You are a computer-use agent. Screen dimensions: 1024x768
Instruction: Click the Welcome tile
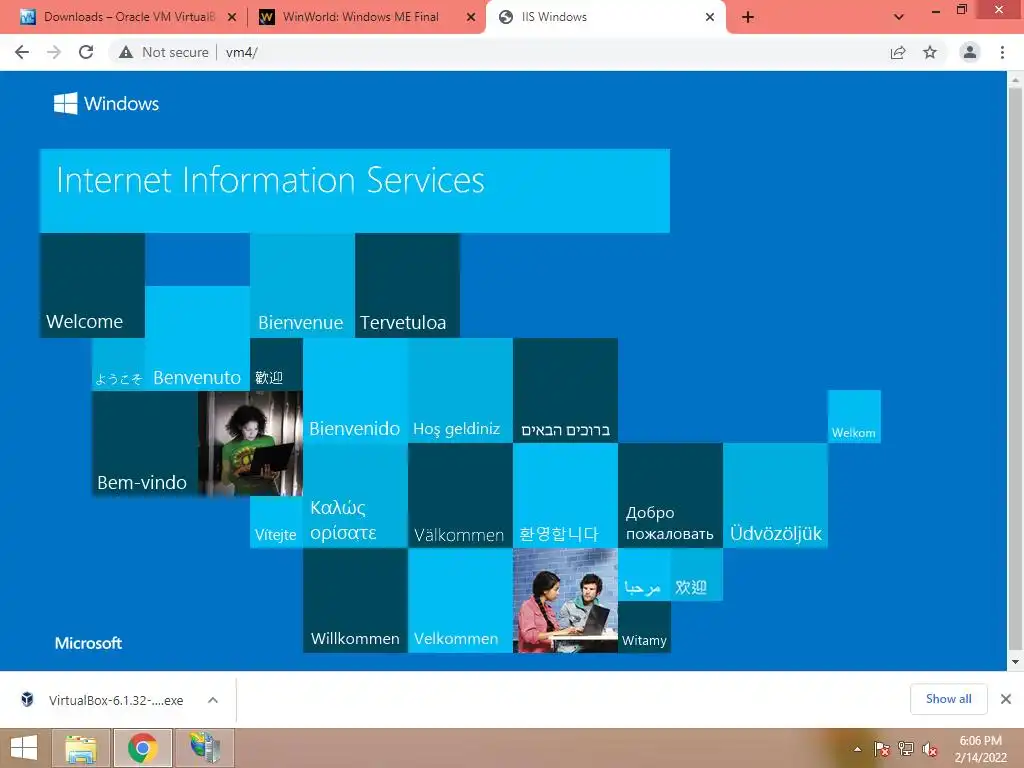(92, 285)
